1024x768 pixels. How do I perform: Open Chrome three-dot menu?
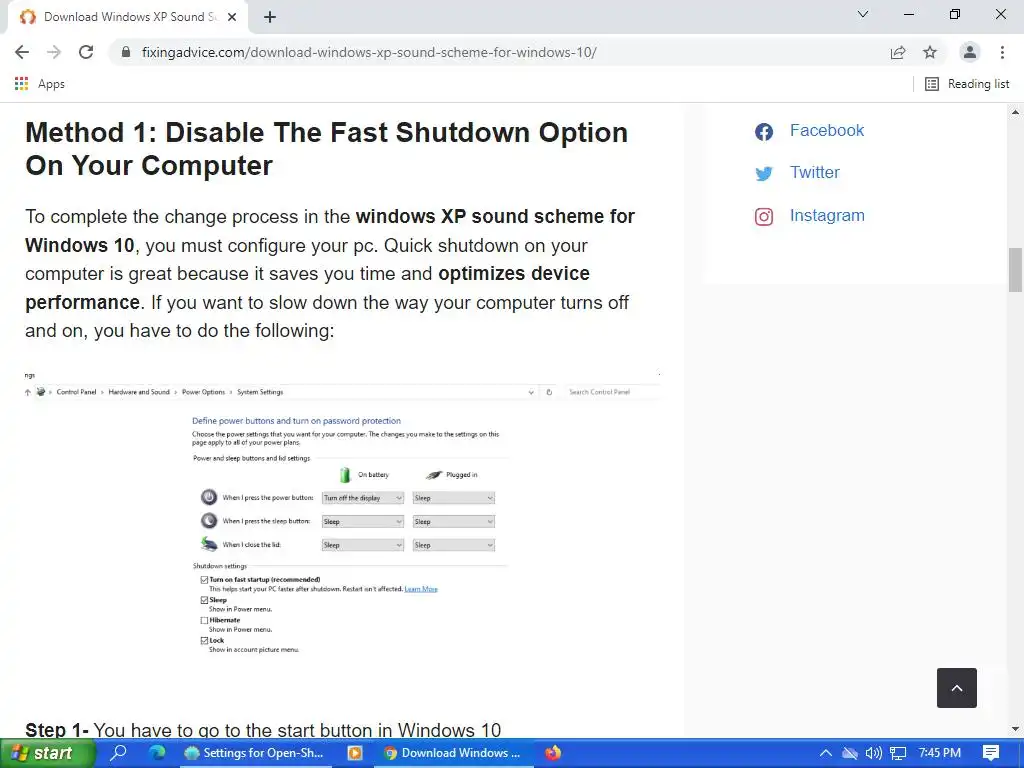[x=1002, y=52]
